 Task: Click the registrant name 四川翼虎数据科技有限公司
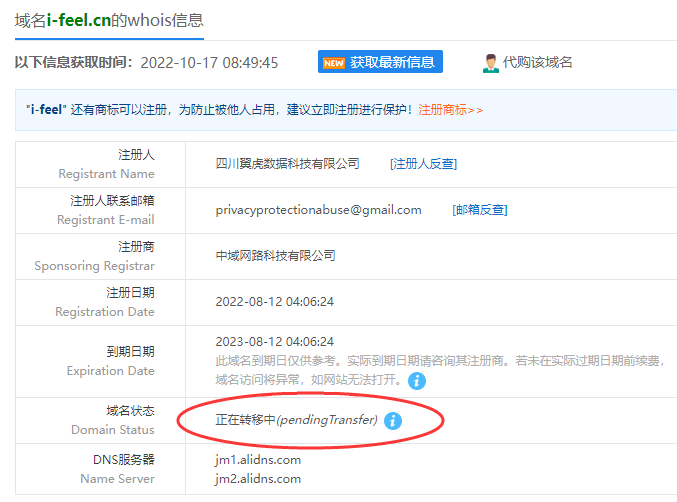(x=287, y=164)
